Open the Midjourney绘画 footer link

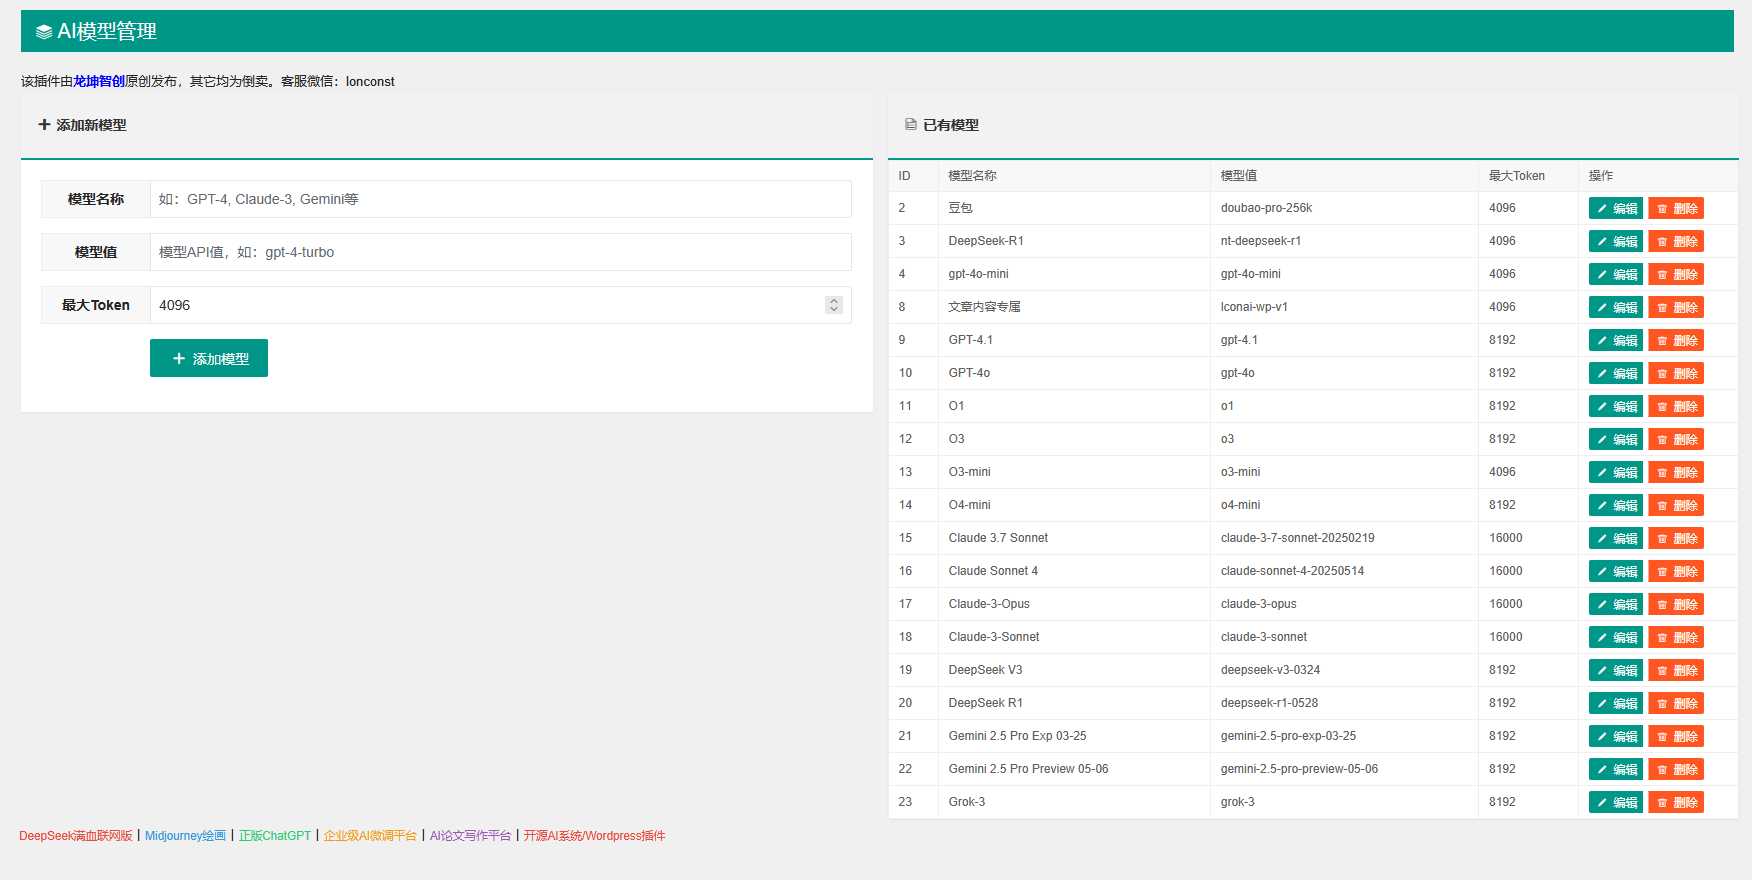tap(186, 836)
